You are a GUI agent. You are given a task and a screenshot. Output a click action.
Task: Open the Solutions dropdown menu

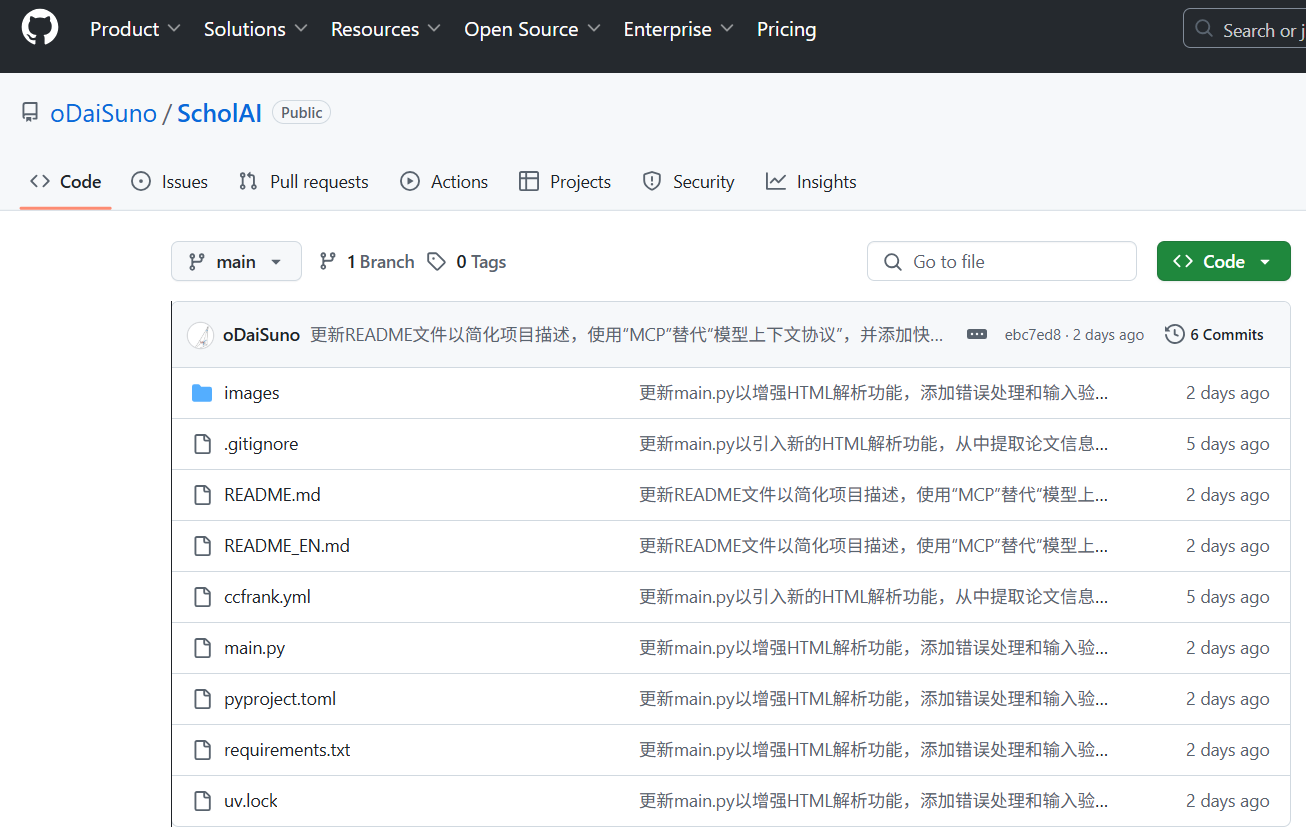(x=255, y=29)
